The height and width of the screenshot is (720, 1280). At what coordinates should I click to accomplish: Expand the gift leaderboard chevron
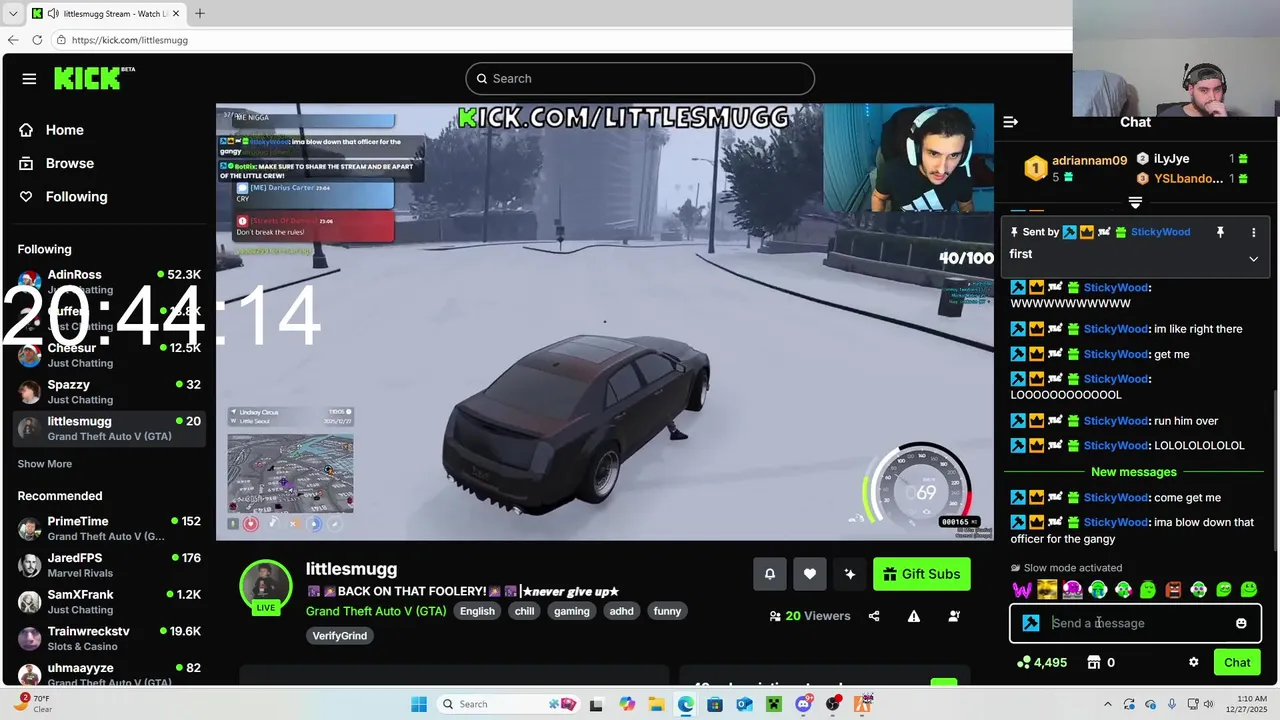[1135, 202]
